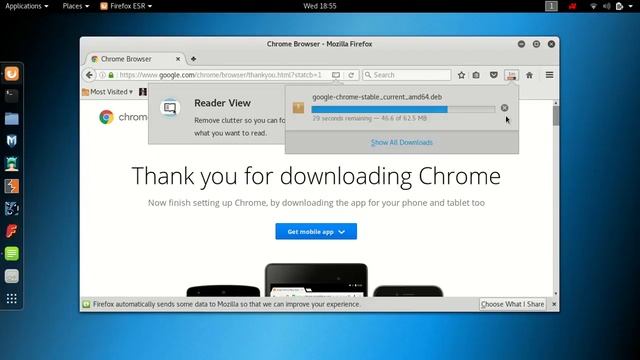Image resolution: width=640 pixels, height=360 pixels.
Task: Open the Firefox ESR app menu
Action: [126, 6]
